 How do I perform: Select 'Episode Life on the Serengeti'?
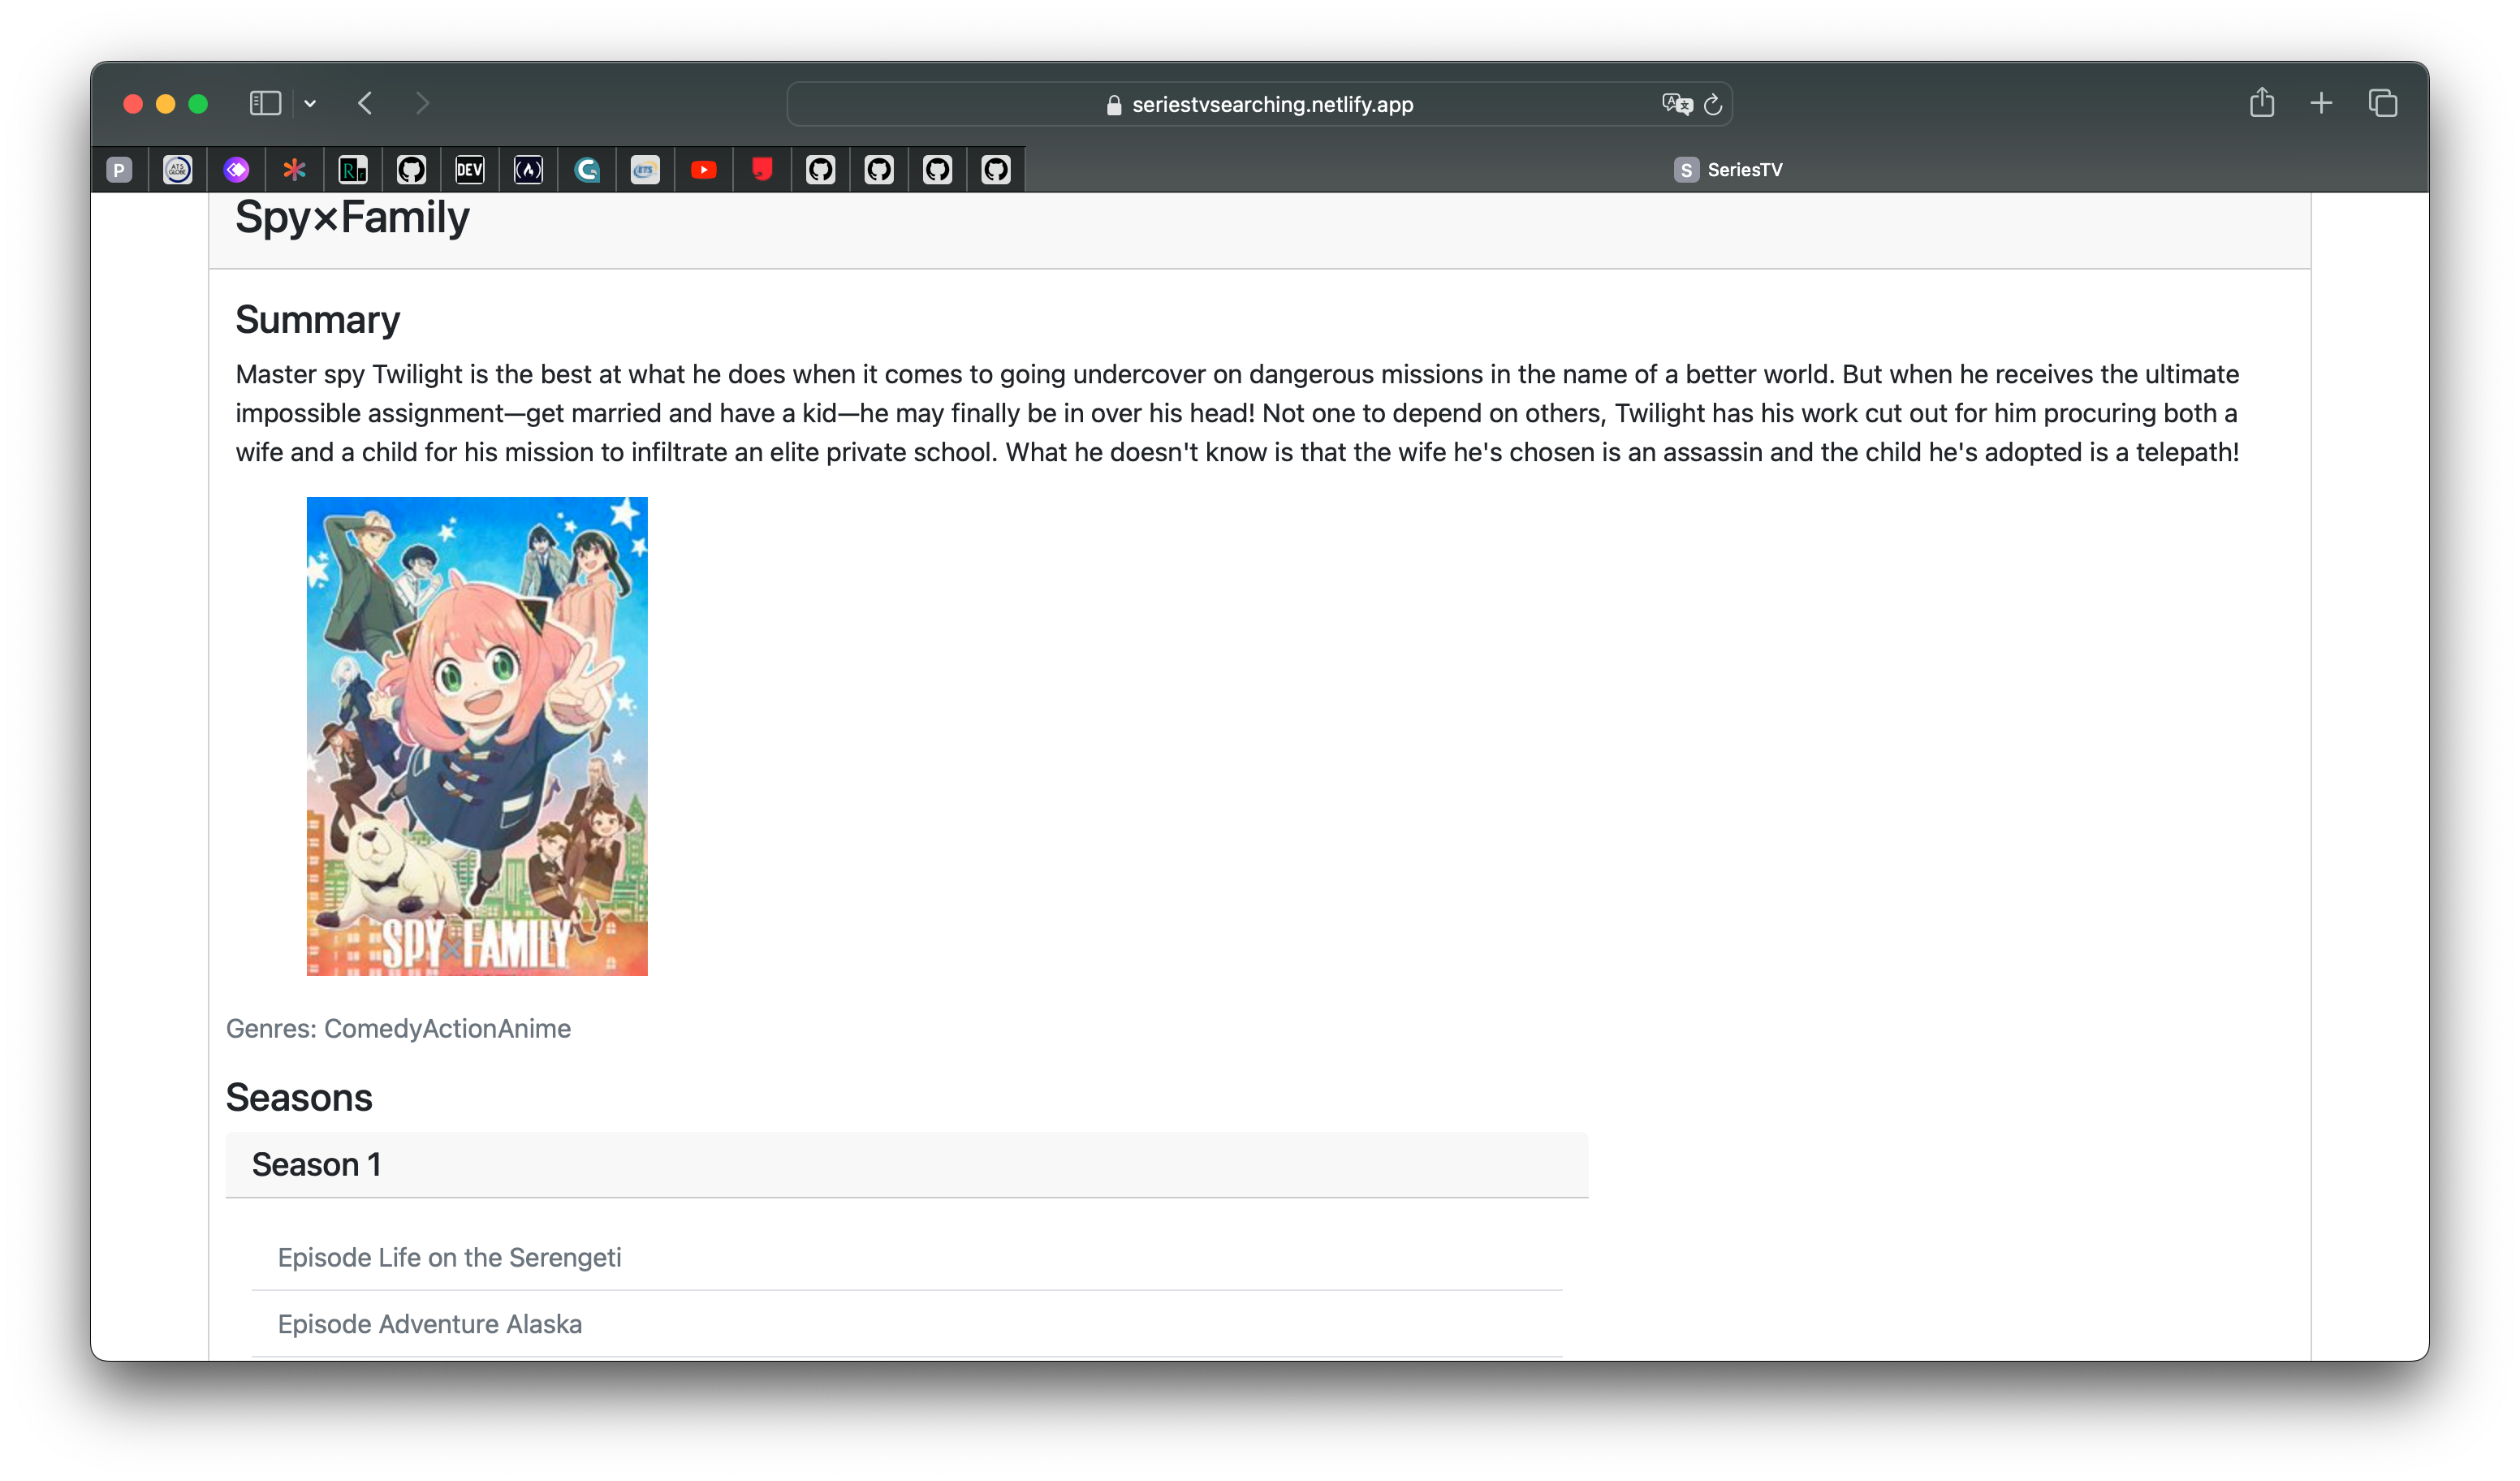449,1257
